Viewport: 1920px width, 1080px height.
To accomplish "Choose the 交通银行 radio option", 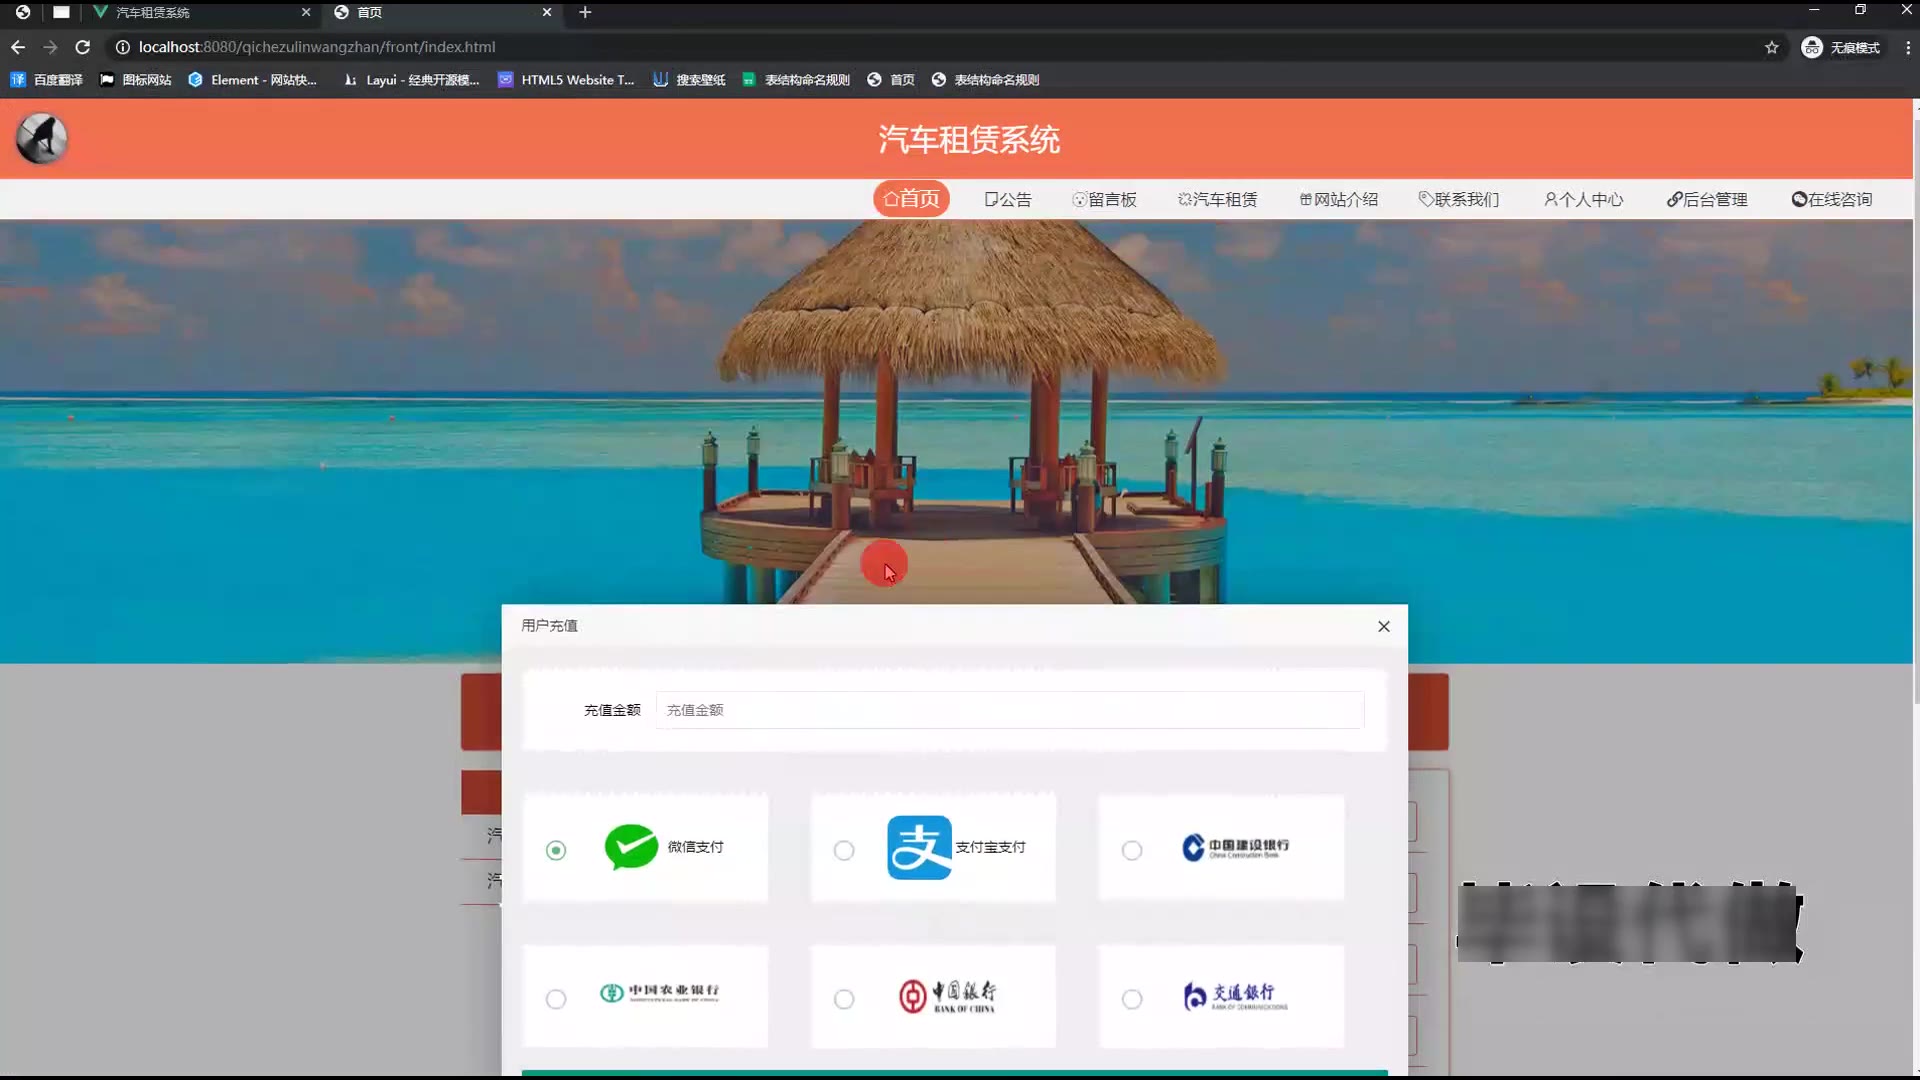I will tap(1131, 999).
